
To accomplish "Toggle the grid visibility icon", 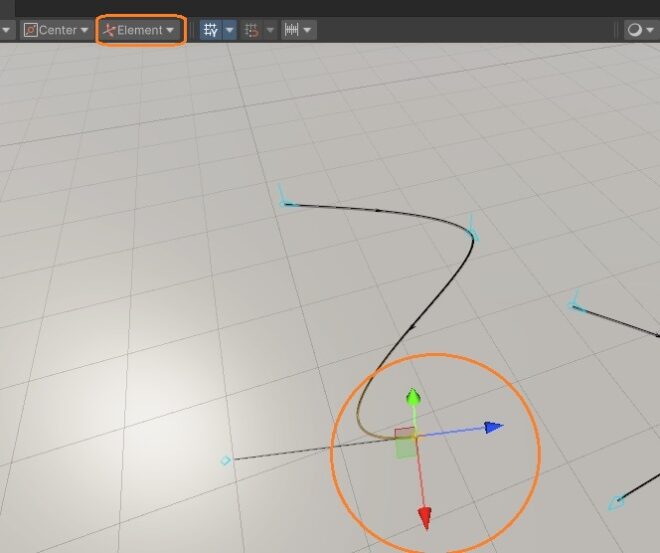I will tap(210, 30).
